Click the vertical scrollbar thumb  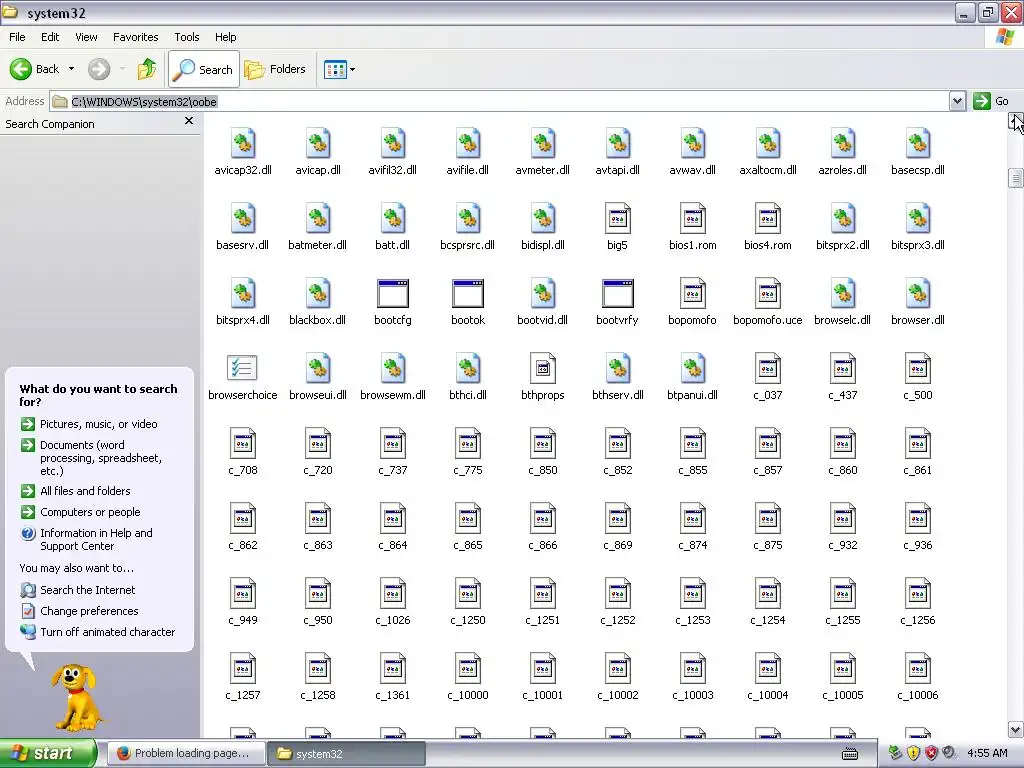[x=1016, y=178]
